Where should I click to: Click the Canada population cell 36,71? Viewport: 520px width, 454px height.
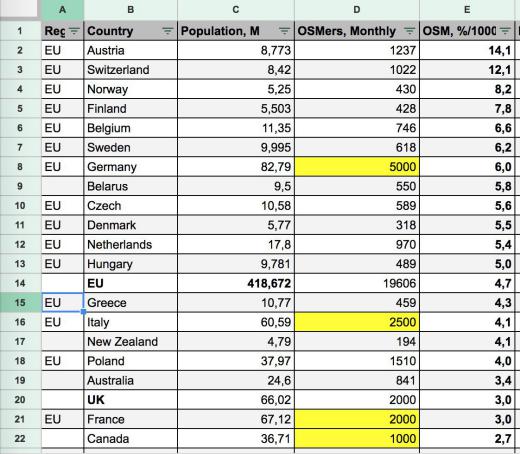pyautogui.click(x=236, y=439)
